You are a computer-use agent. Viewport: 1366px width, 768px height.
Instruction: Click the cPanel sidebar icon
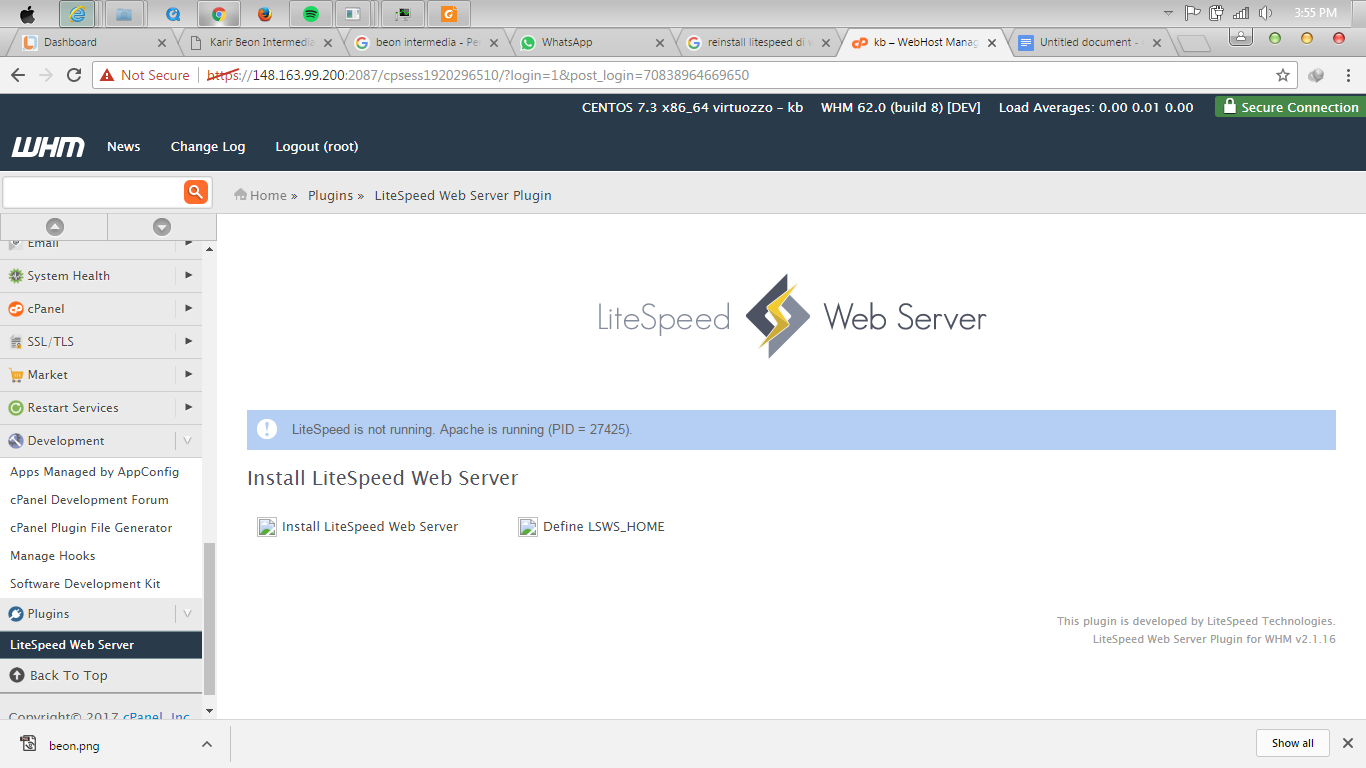pos(16,309)
